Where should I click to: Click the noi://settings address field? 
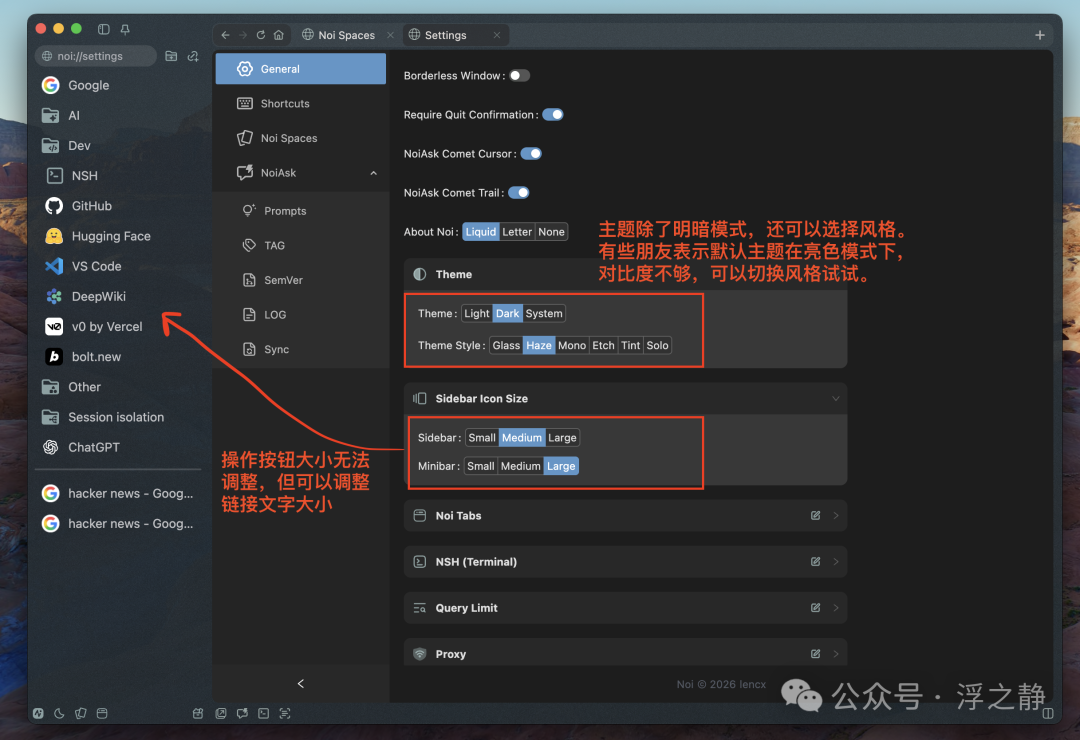[x=96, y=56]
